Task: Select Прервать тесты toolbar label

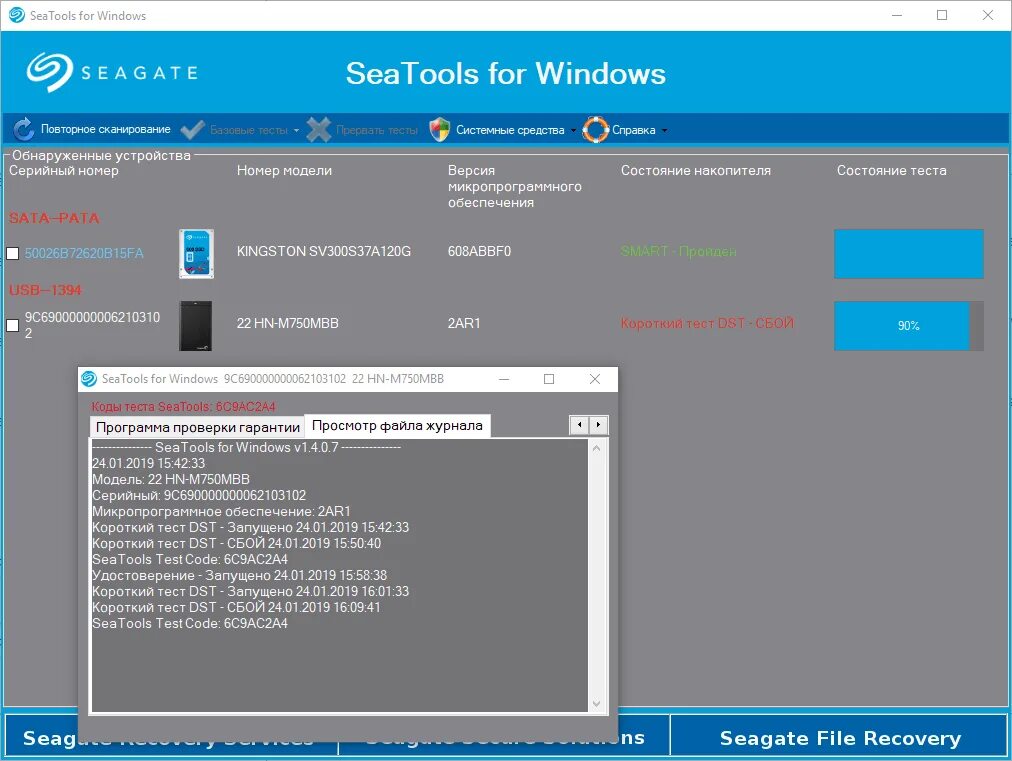Action: tap(377, 130)
